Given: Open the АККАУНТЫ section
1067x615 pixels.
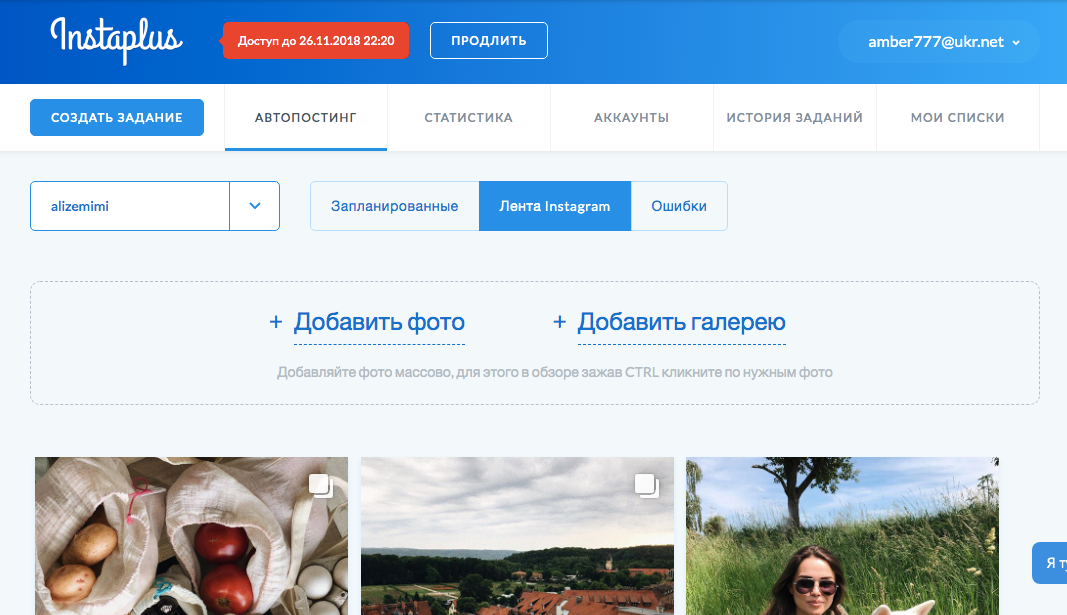Looking at the screenshot, I should pos(631,117).
